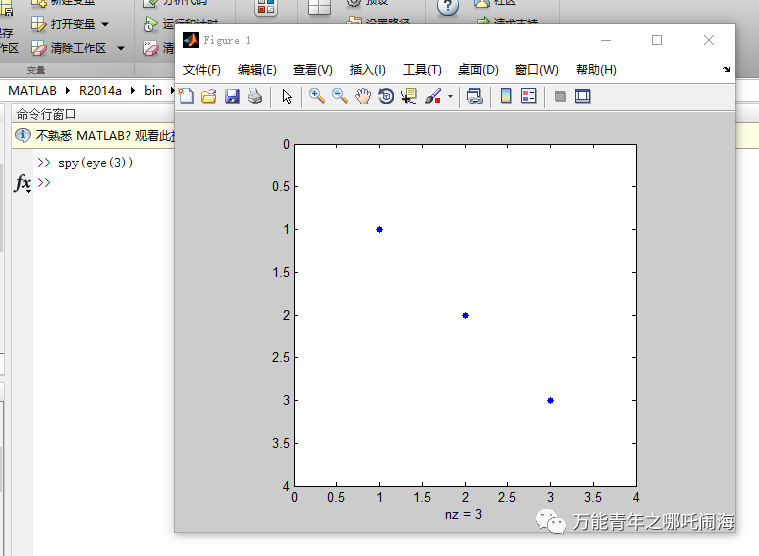This screenshot has height=556, width=759.
Task: Select the Zoom Out magnifier tool
Action: [340, 96]
